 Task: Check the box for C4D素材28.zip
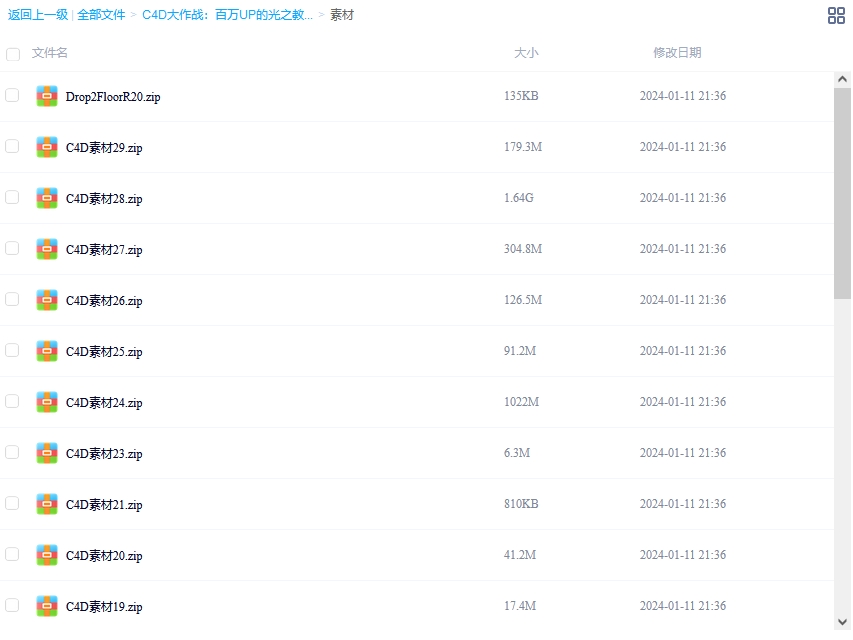click(12, 197)
